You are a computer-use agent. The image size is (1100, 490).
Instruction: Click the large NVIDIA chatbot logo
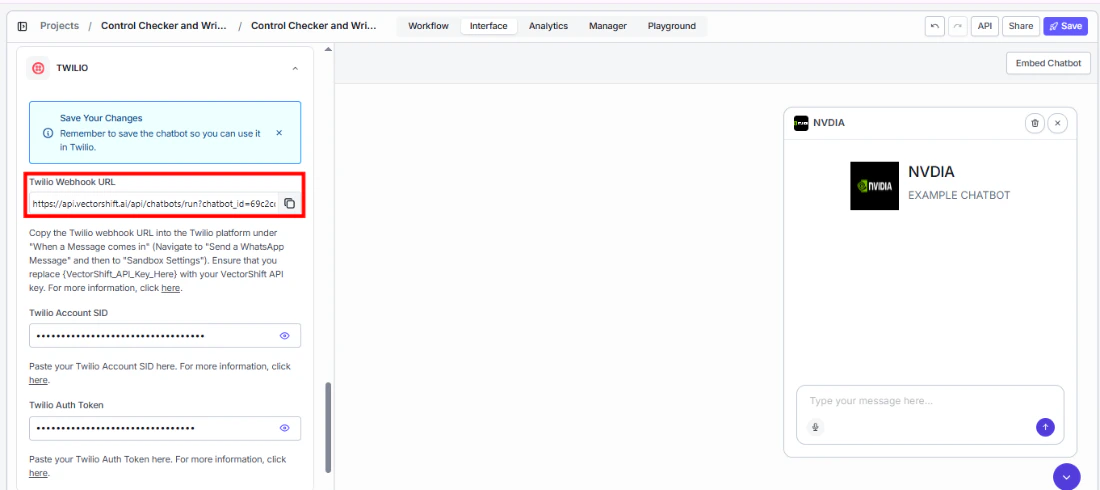(874, 186)
